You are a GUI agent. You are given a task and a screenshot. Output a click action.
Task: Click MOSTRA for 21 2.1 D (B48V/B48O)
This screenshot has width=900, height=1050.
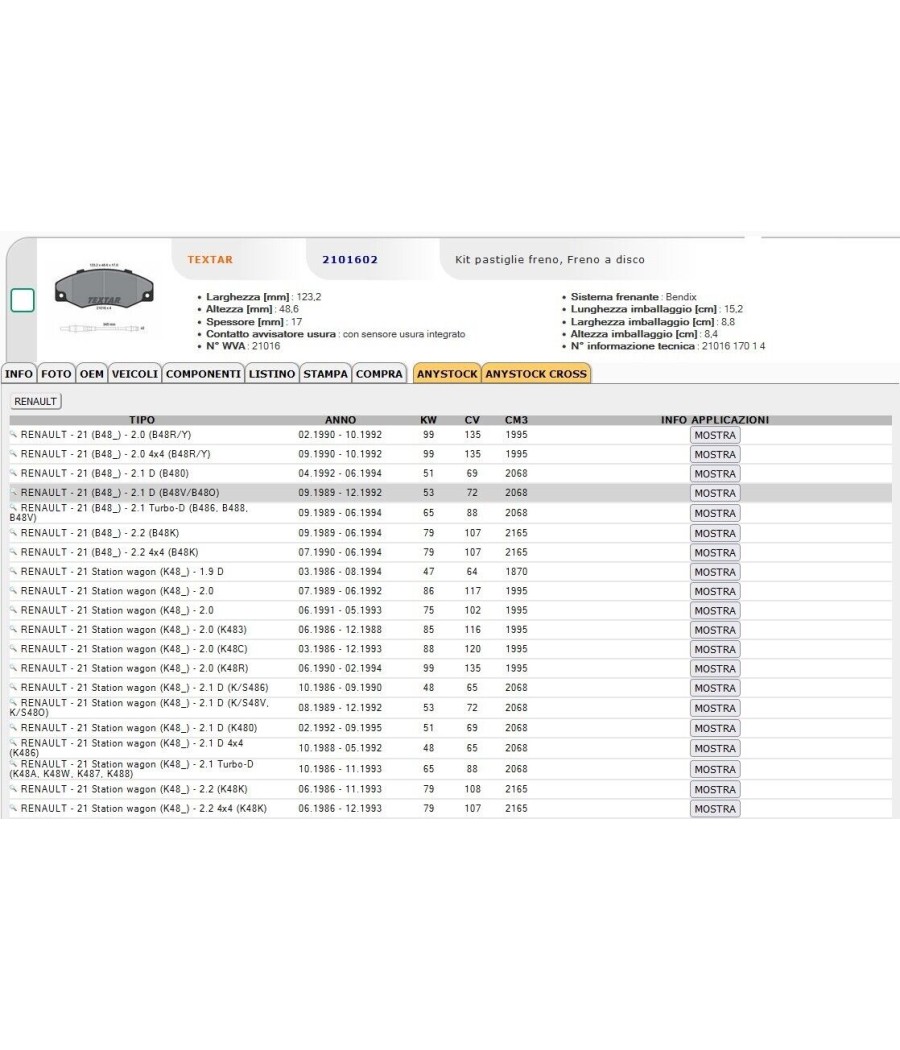[x=715, y=494]
